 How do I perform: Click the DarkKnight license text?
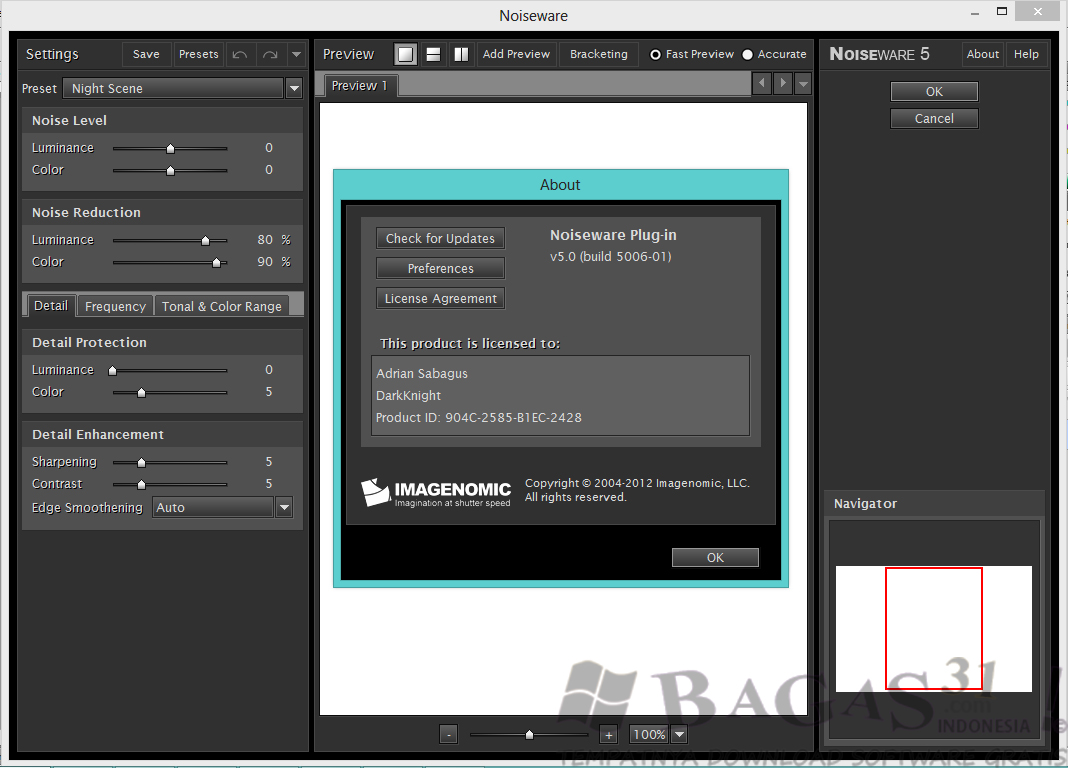(408, 396)
